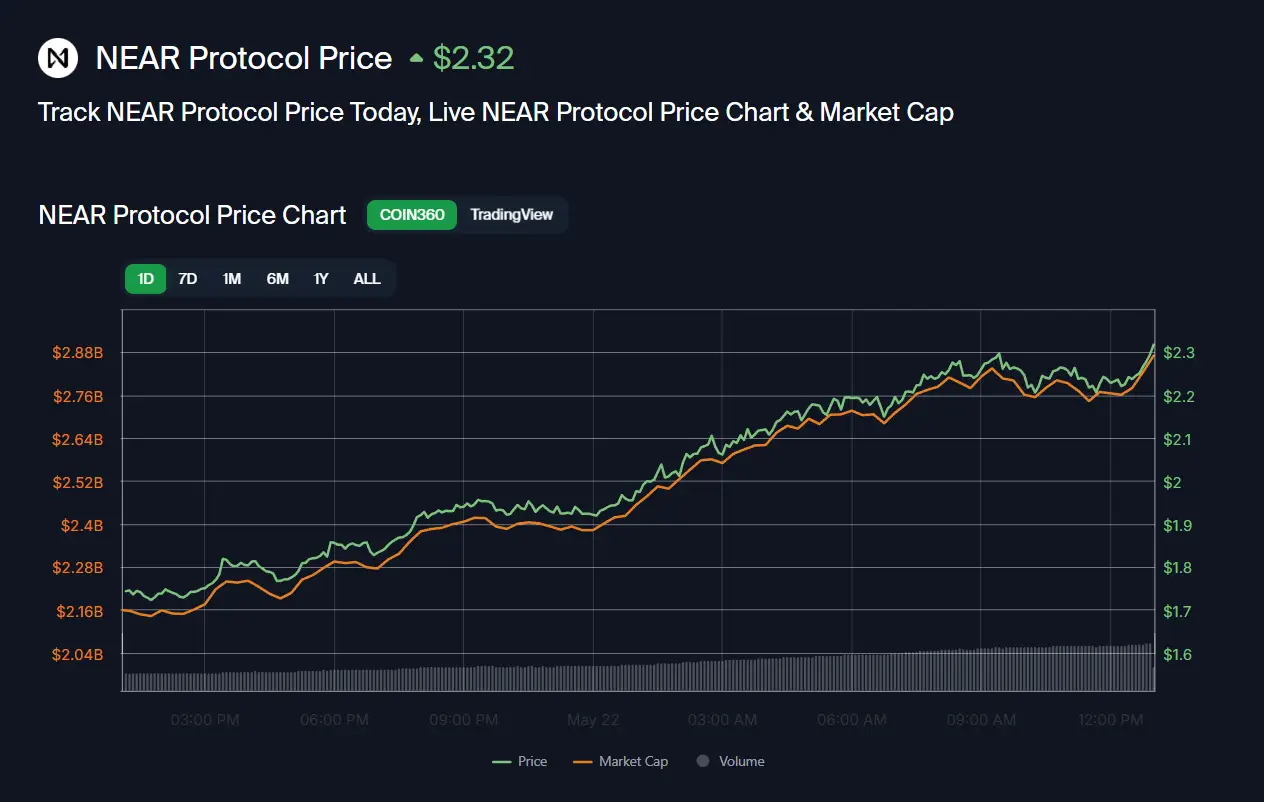Click the $2.2 price axis label
This screenshot has height=802, width=1264.
1179,396
